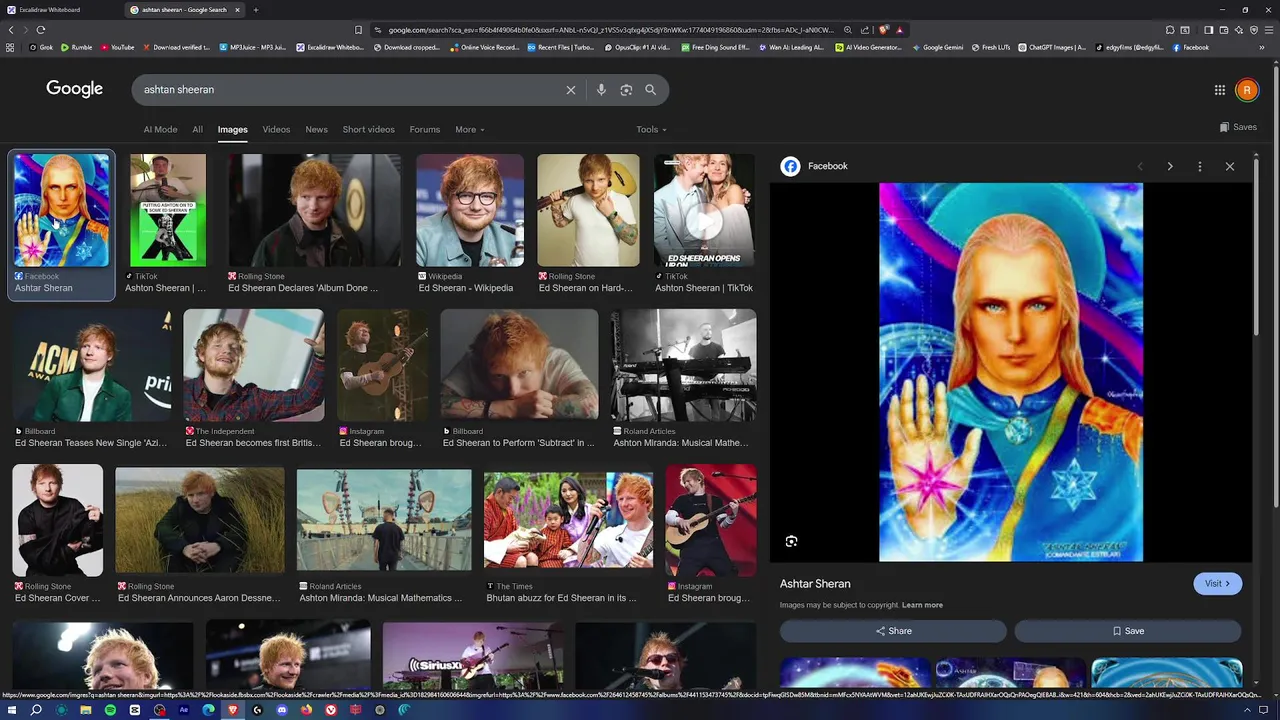This screenshot has height=720, width=1280.
Task: Close the image preview panel
Action: pyautogui.click(x=1230, y=166)
